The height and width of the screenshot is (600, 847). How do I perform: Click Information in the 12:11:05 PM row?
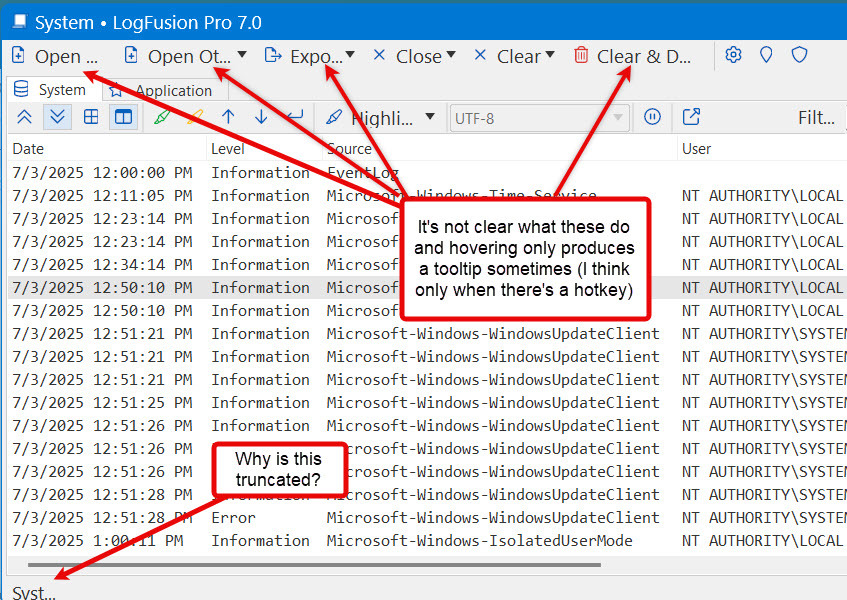pyautogui.click(x=260, y=195)
